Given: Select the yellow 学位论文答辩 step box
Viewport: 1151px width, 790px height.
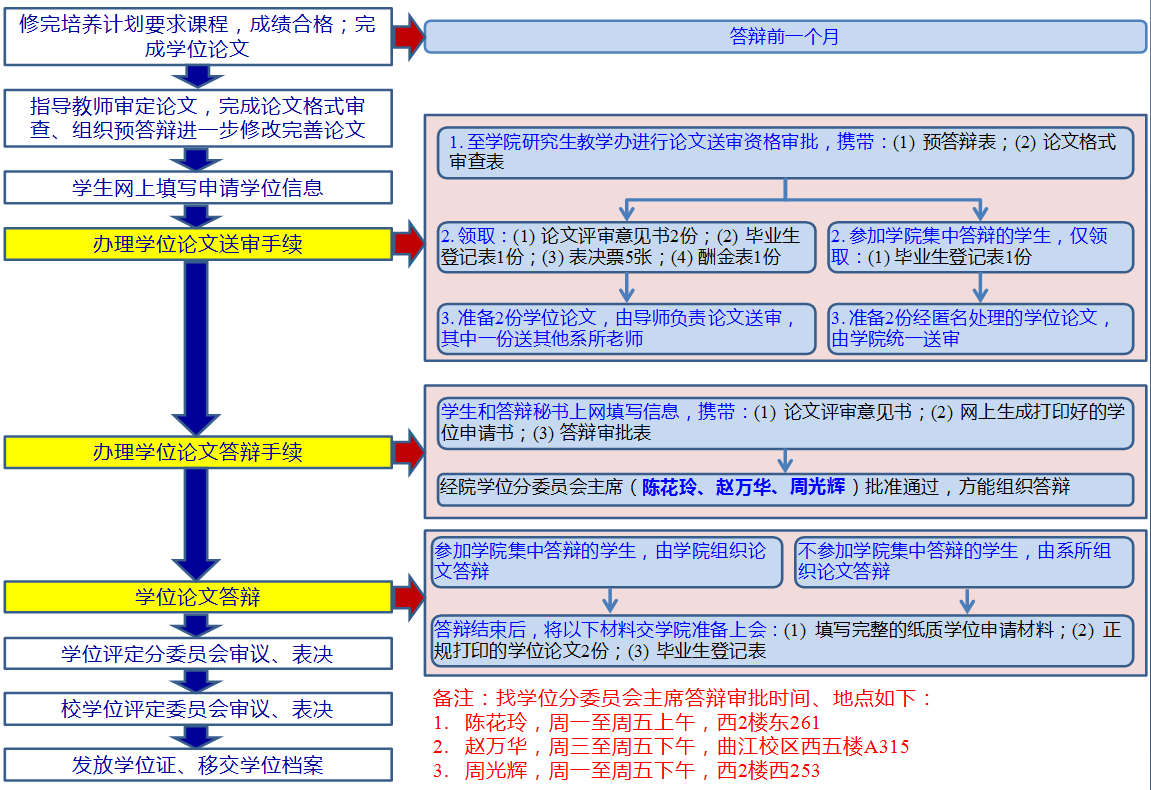Looking at the screenshot, I should tap(197, 598).
